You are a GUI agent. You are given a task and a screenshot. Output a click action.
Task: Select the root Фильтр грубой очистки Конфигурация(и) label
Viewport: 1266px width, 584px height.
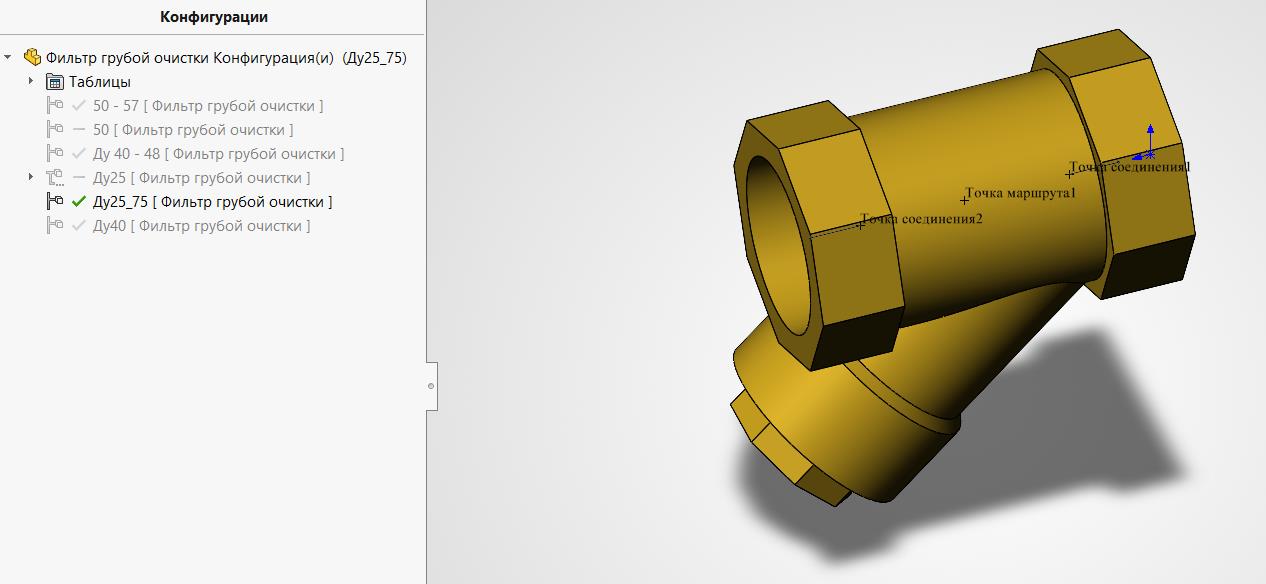click(226, 57)
